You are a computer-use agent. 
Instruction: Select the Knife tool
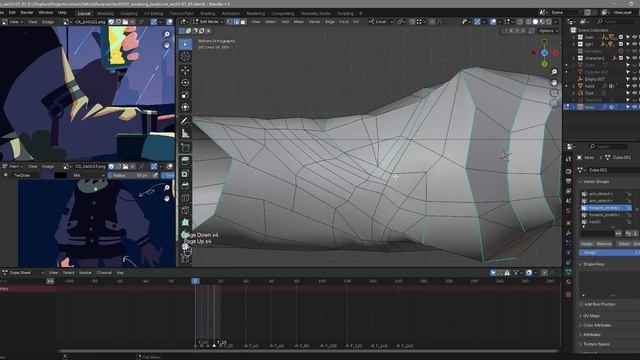coord(185,210)
